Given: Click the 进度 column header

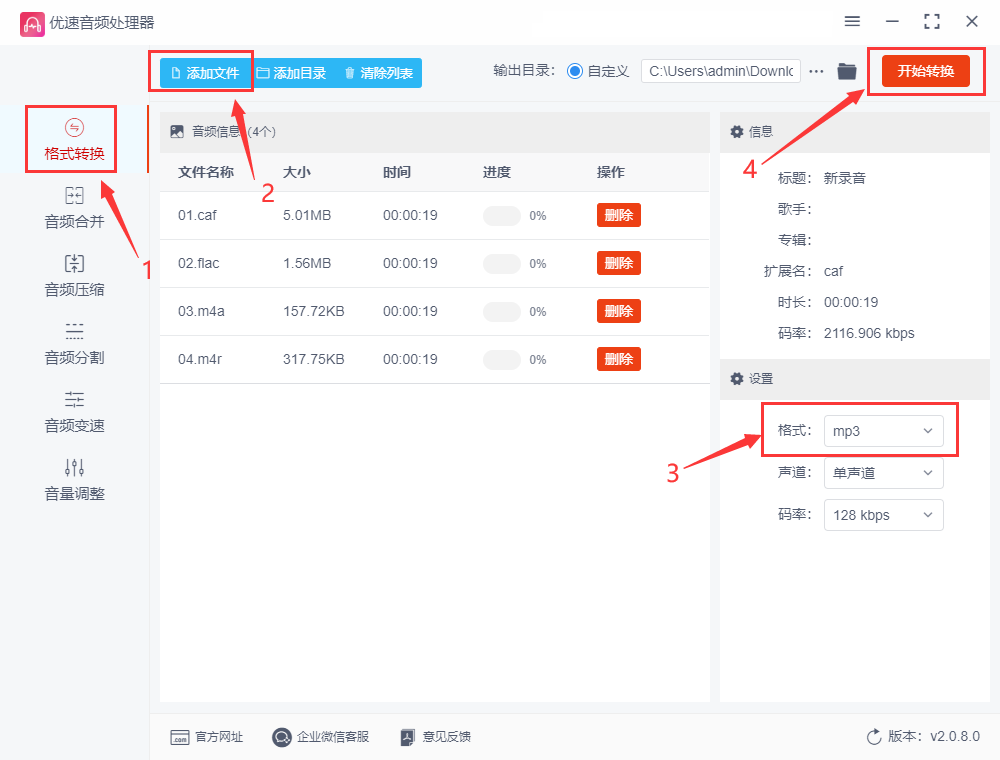Looking at the screenshot, I should click(x=497, y=172).
